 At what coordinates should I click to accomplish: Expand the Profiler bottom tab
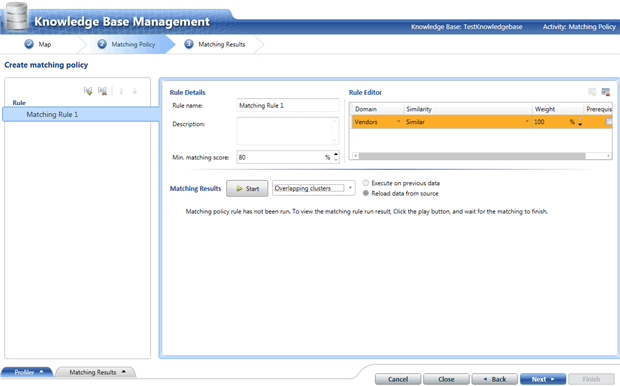(x=28, y=372)
